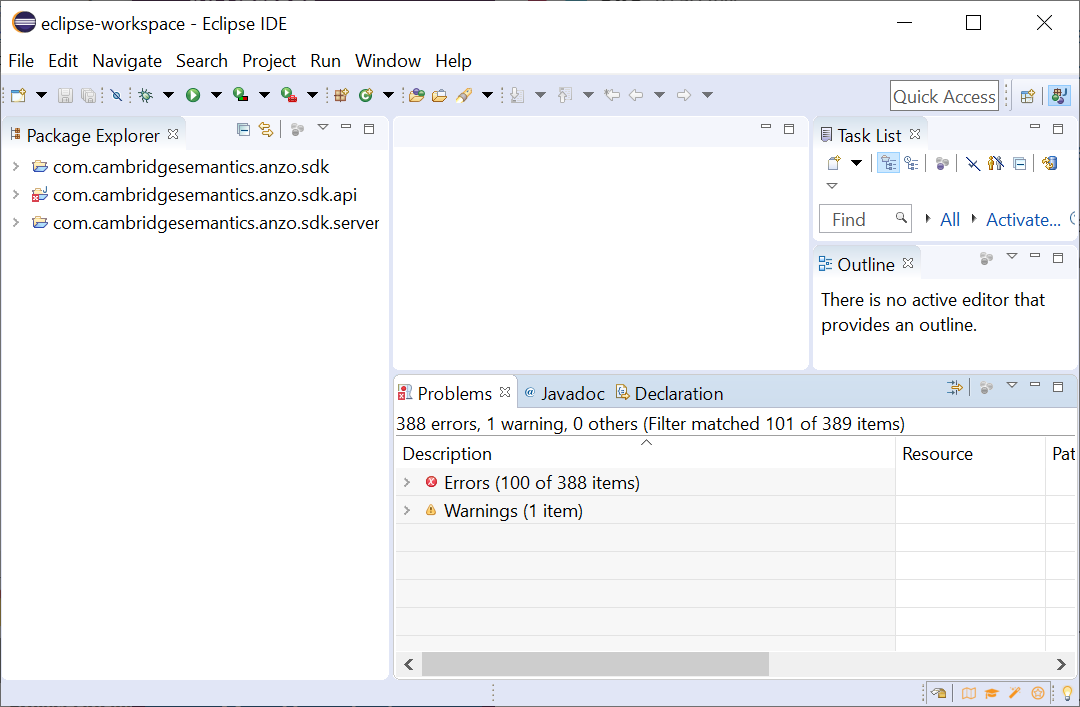
Task: Open the Run button dropdown arrow
Action: (x=216, y=95)
